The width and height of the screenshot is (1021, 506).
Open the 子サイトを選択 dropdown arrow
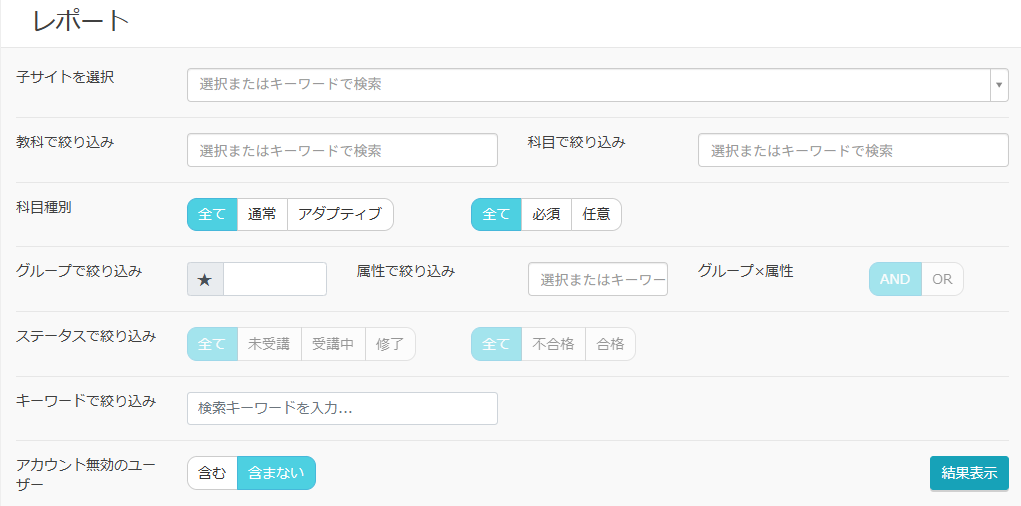999,85
